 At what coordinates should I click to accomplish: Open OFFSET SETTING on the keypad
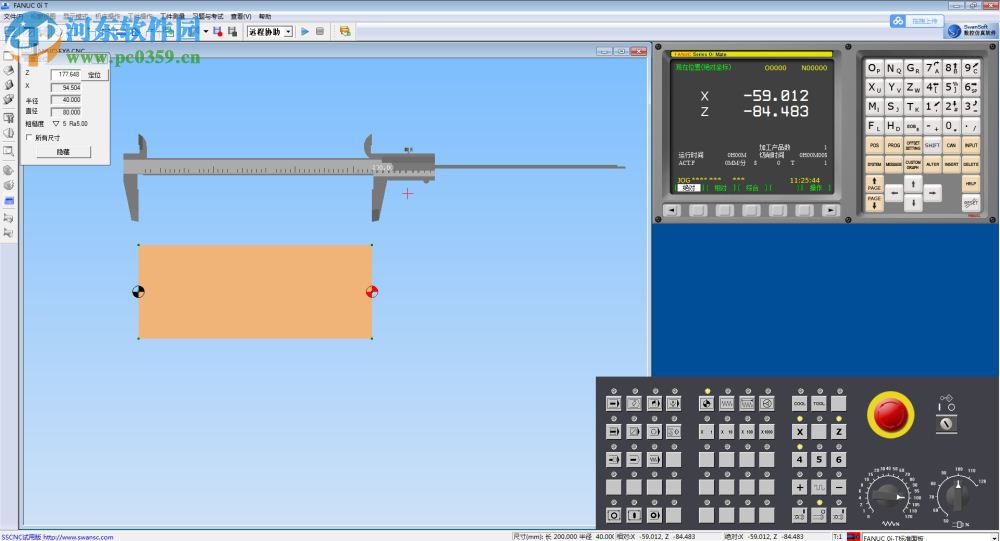tap(913, 145)
